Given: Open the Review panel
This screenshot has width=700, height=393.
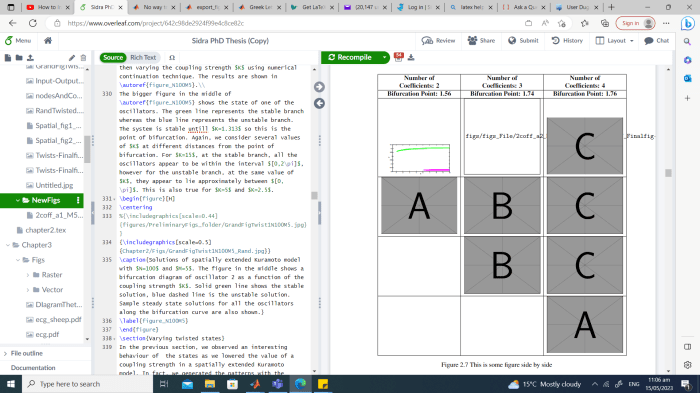Looking at the screenshot, I should pyautogui.click(x=438, y=41).
